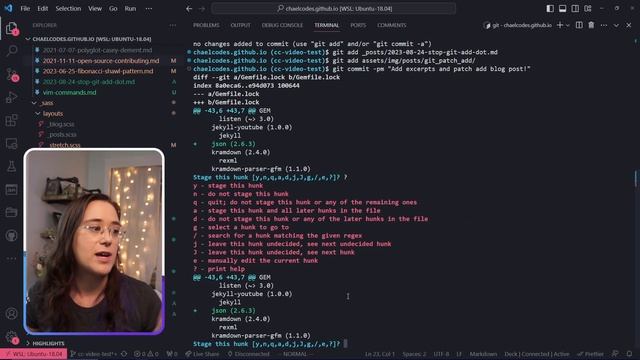The image size is (640, 360).
Task: Open the Go menu
Action: pyautogui.click(x=113, y=8)
